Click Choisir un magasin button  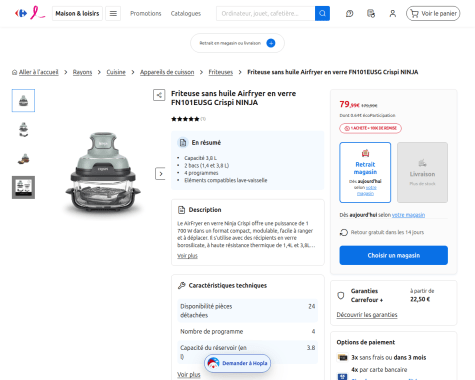394,255
